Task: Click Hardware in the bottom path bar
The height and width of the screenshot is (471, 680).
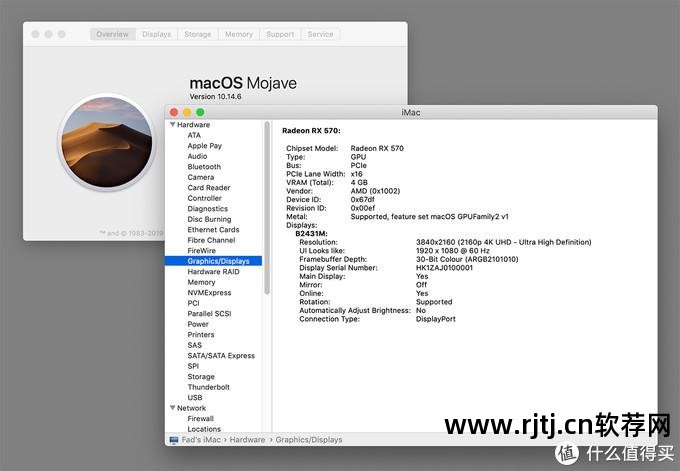Action: pyautogui.click(x=247, y=440)
